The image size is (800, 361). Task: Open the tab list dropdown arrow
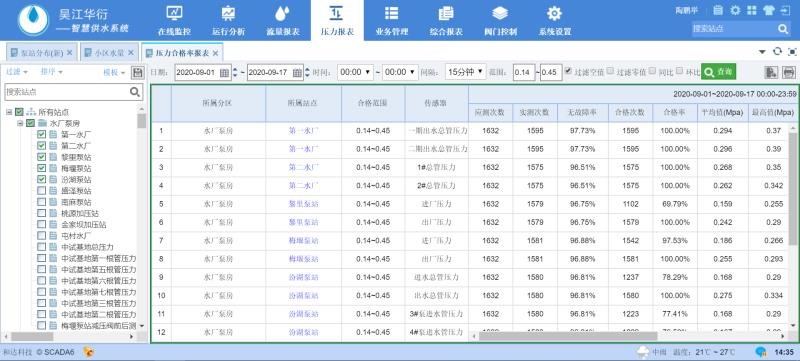pyautogui.click(x=762, y=51)
